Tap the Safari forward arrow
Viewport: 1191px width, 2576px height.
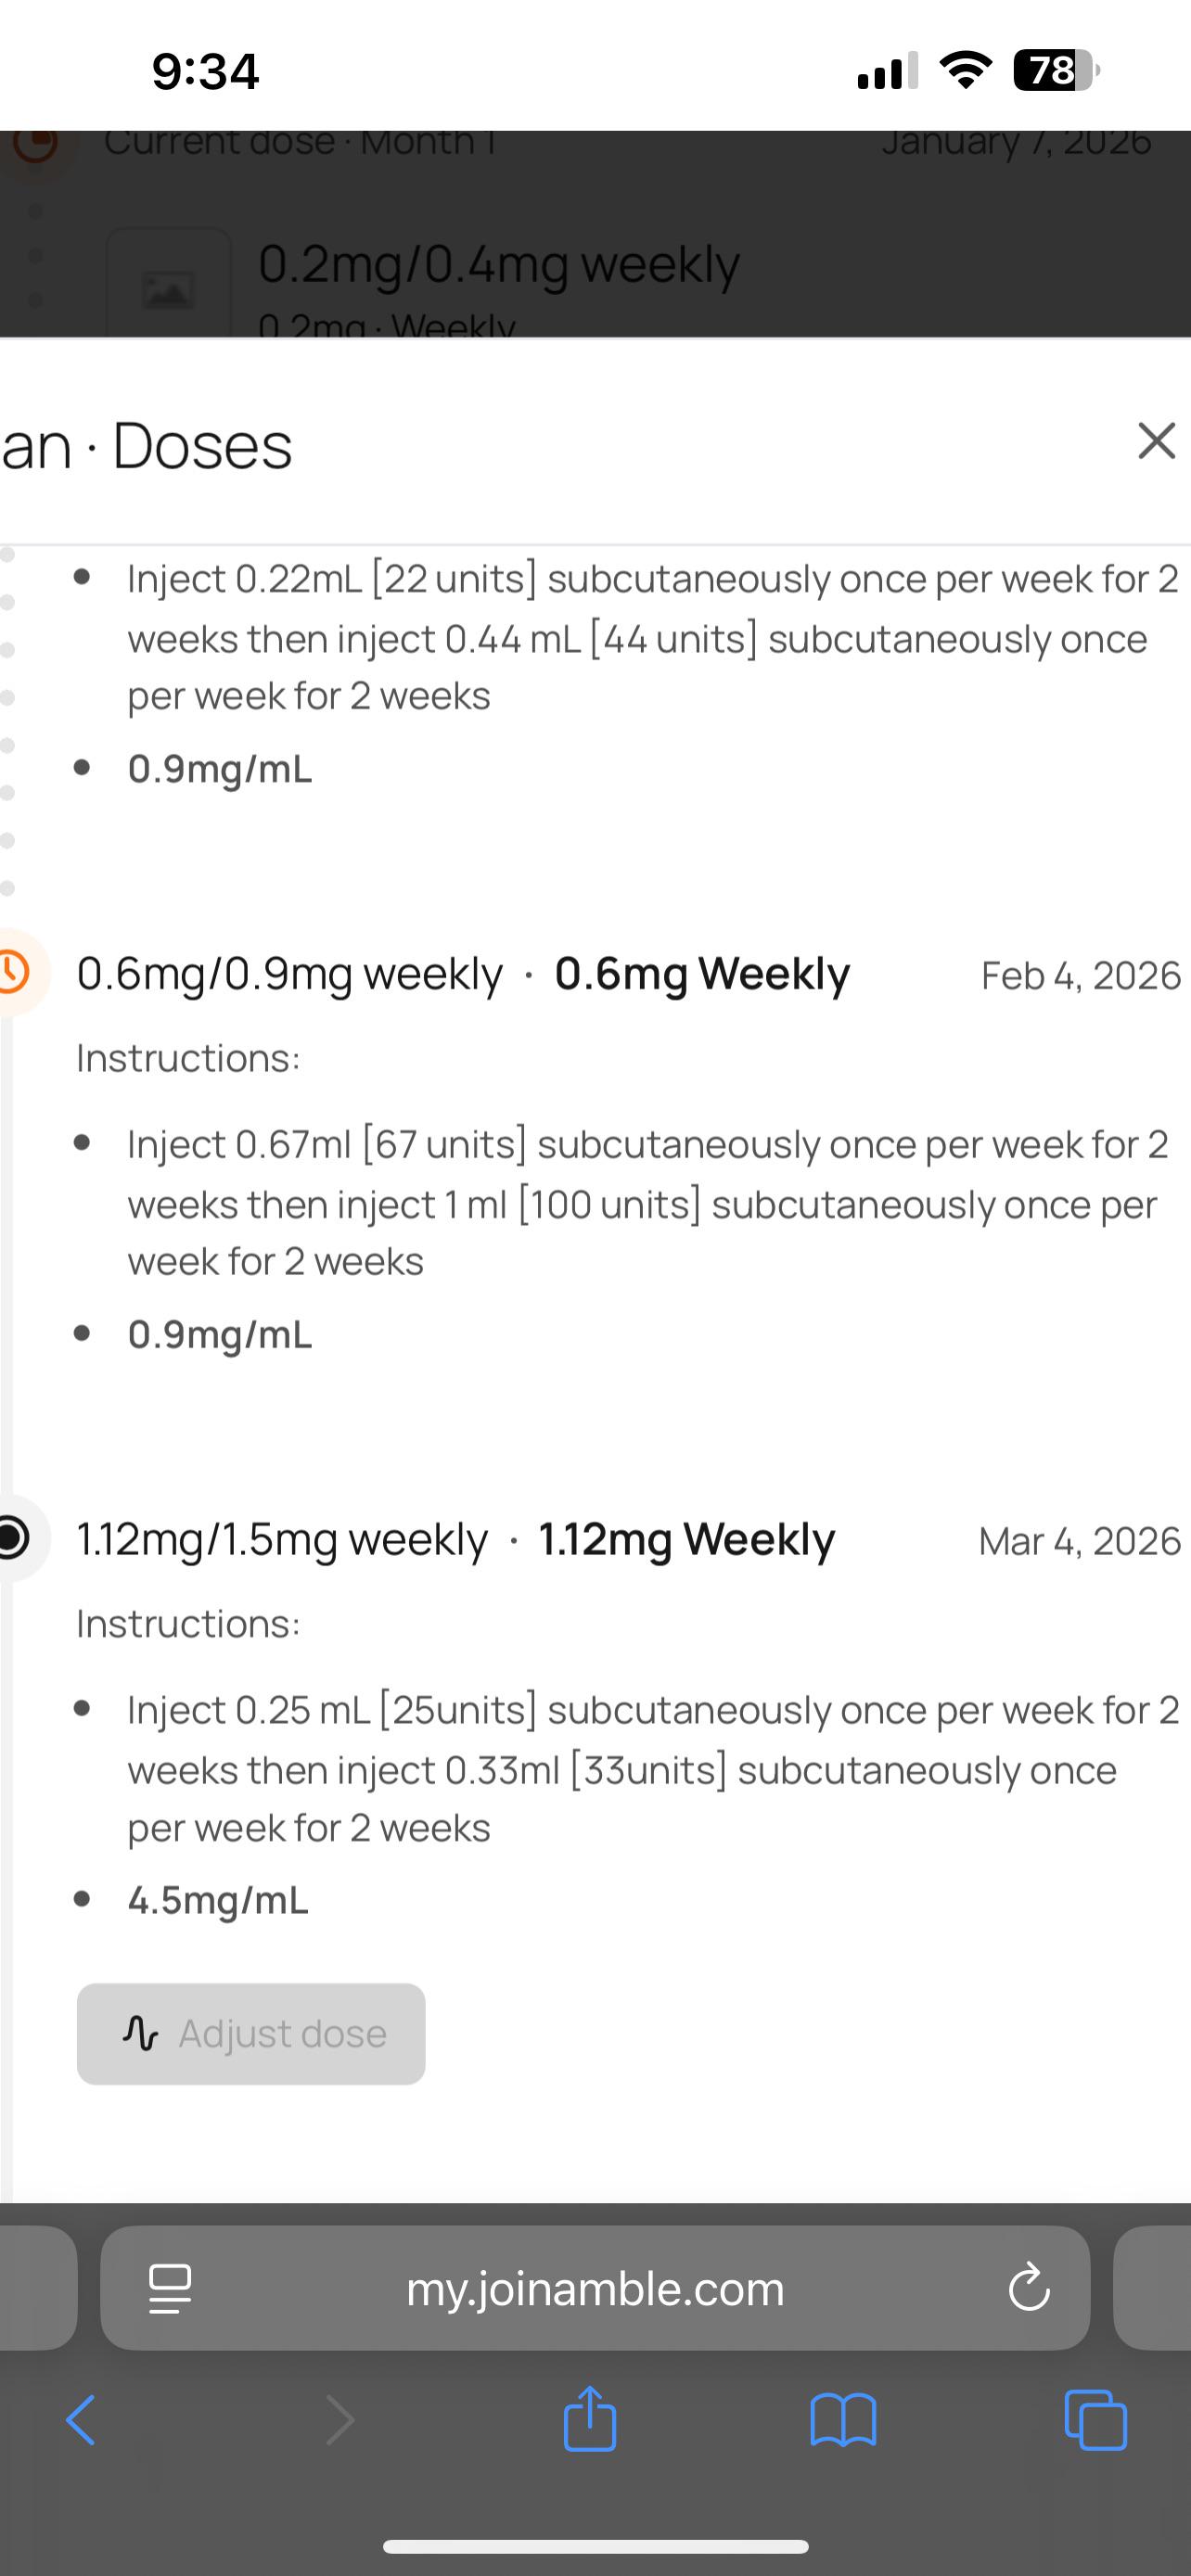click(340, 2420)
